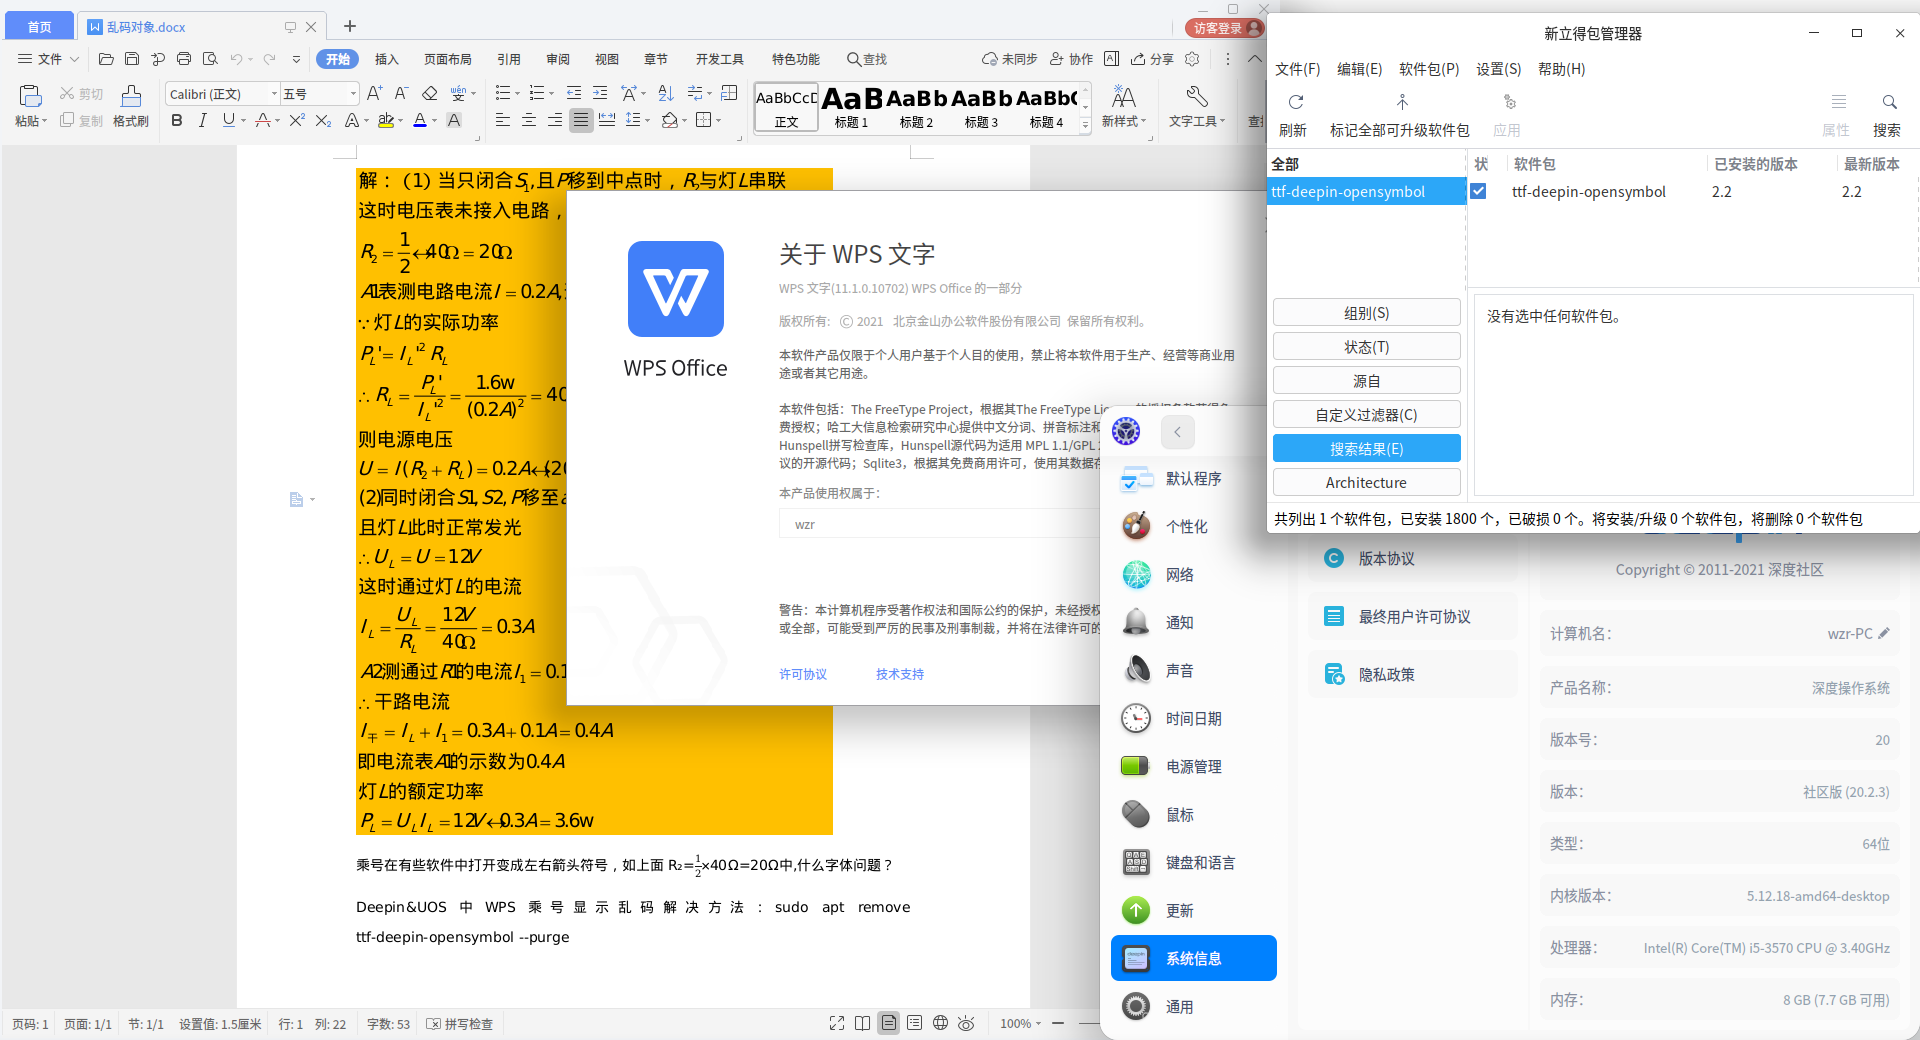Collapse the WPS ribbon with the chevron

(x=1254, y=59)
